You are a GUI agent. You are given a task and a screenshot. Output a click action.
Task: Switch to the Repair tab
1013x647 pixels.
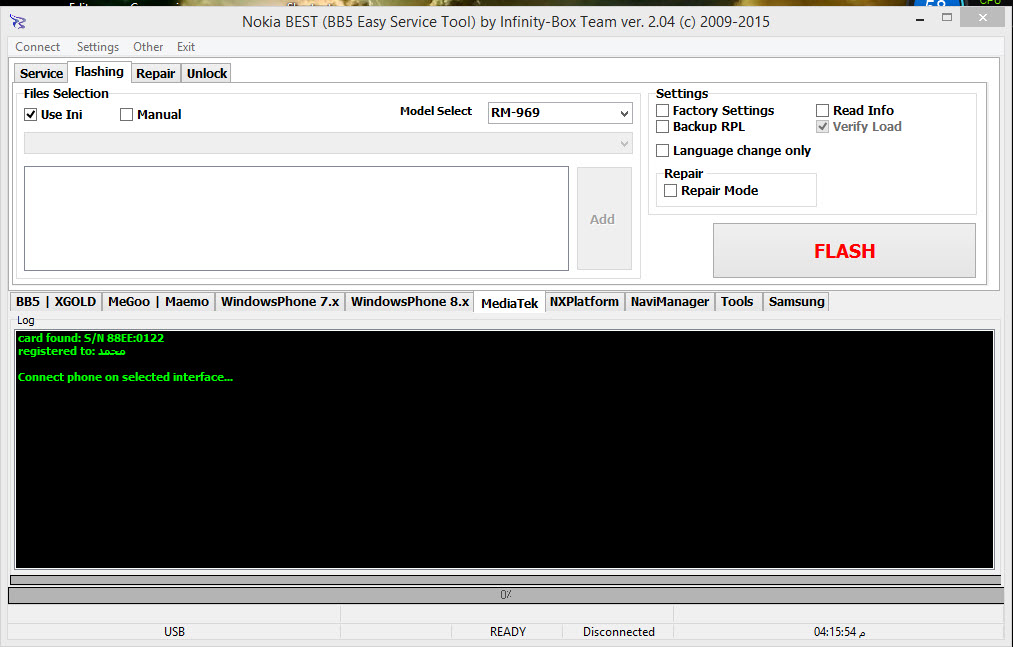156,73
